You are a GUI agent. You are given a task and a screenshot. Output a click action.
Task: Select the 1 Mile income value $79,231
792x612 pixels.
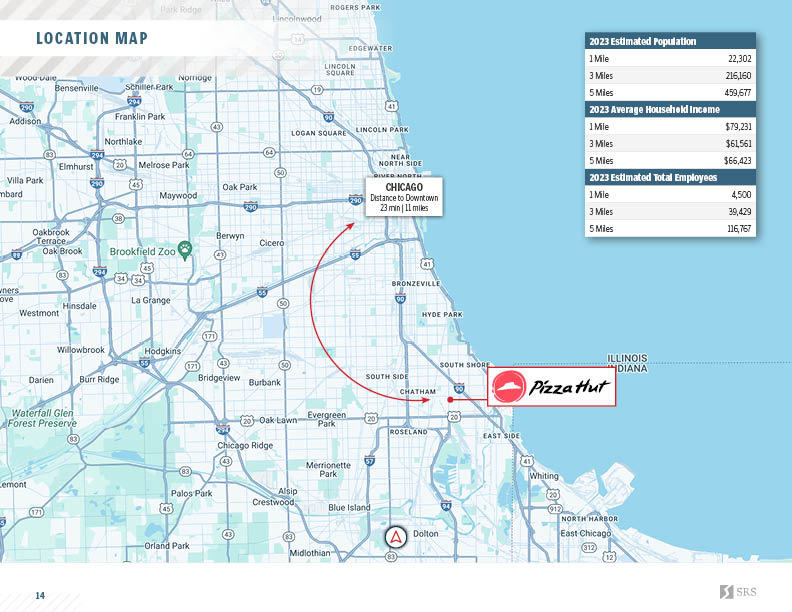738,127
